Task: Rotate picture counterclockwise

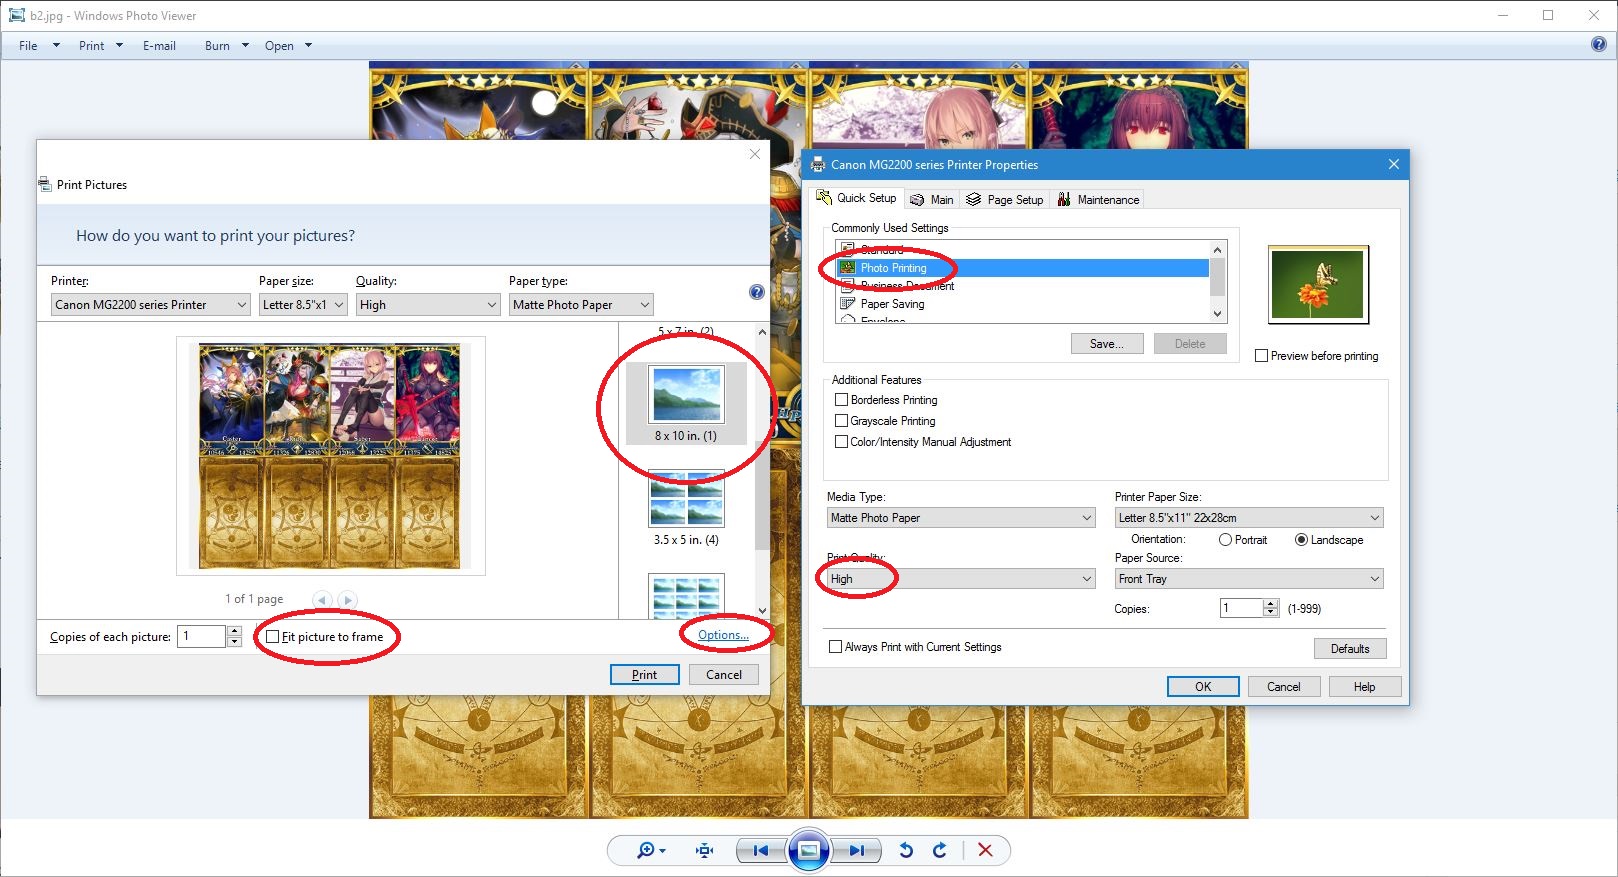Action: tap(906, 850)
